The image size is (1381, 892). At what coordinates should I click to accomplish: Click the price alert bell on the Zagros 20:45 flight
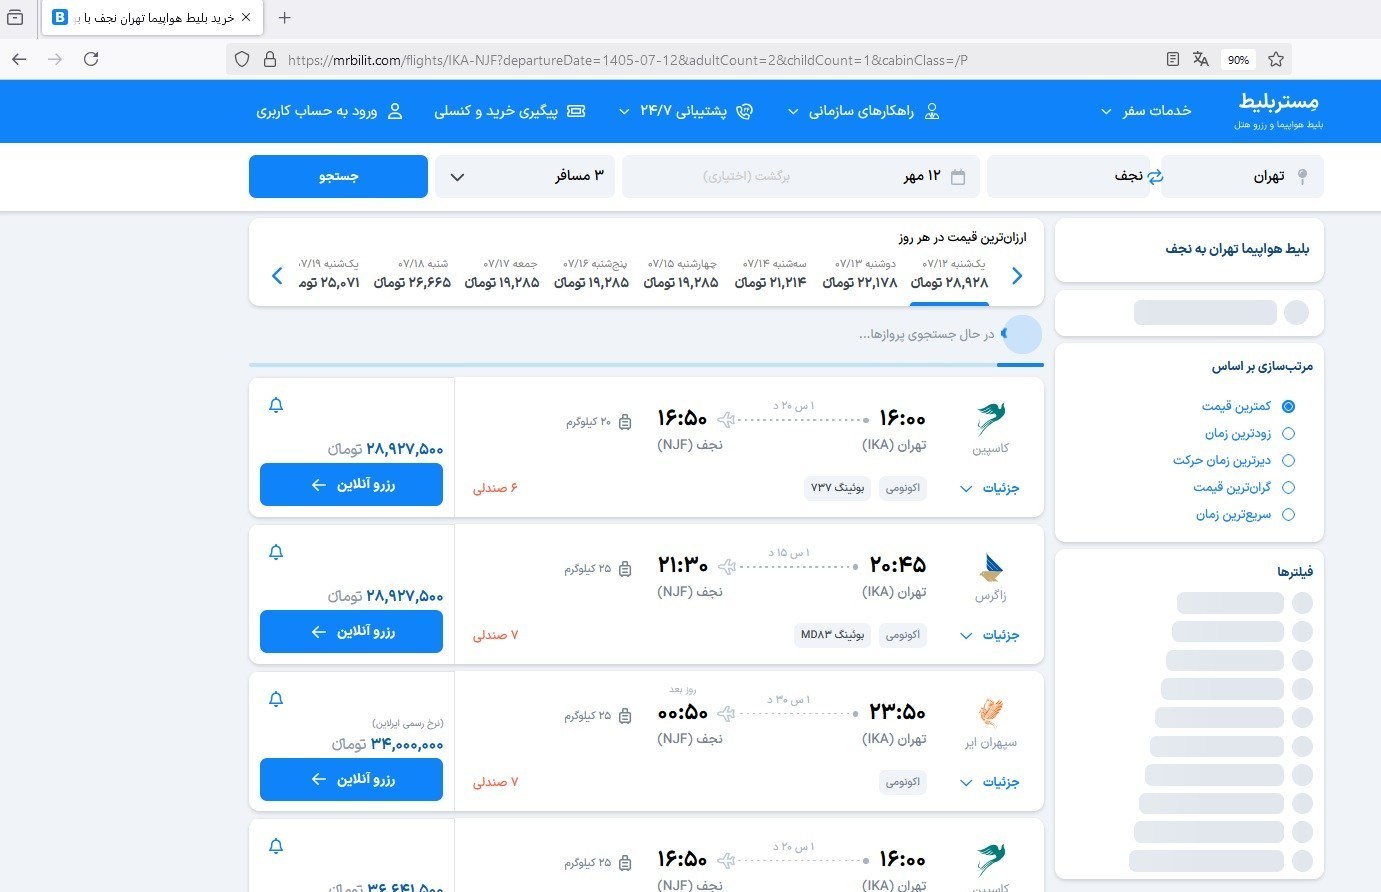[x=276, y=552]
